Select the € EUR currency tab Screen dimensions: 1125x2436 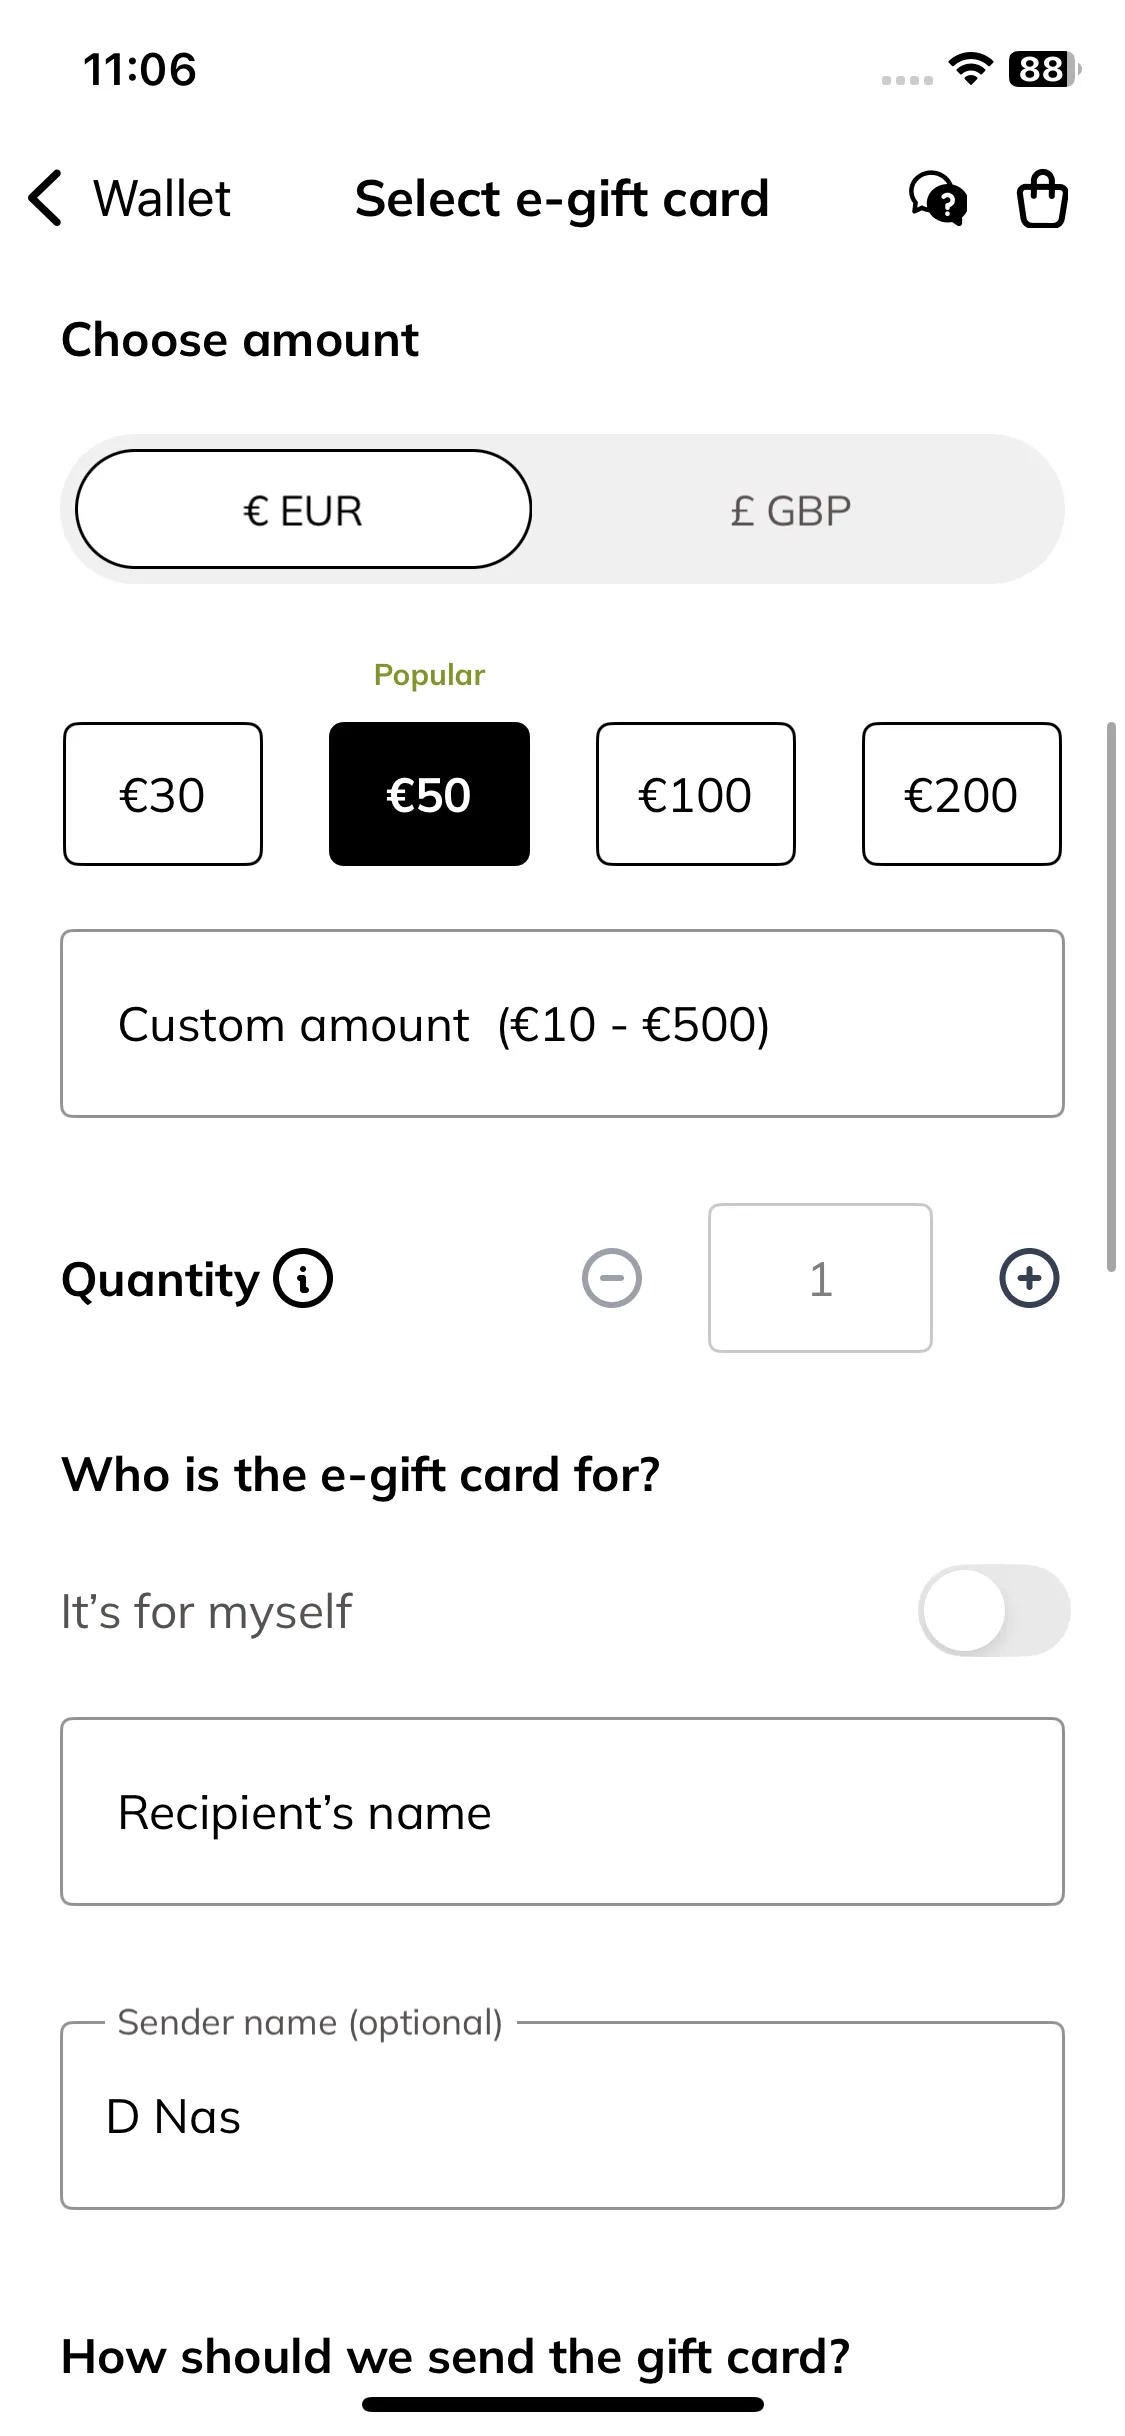coord(303,509)
